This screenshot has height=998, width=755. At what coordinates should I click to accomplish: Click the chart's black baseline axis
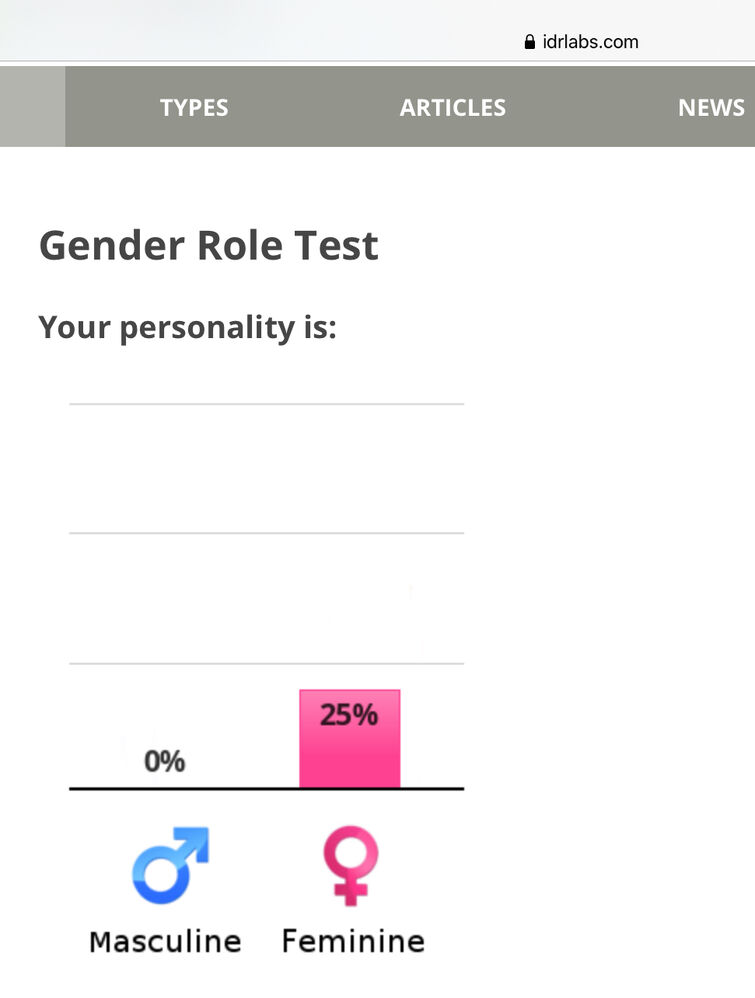(267, 789)
